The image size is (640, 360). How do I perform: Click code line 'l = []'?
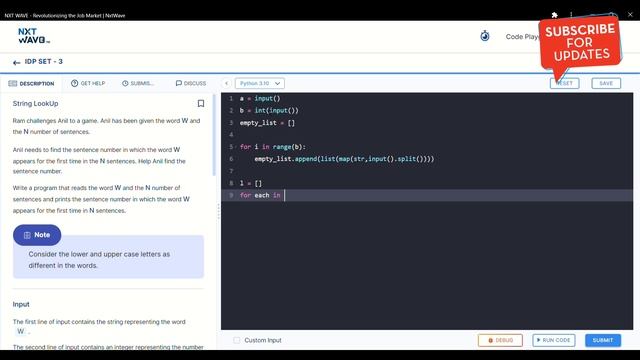coord(251,183)
